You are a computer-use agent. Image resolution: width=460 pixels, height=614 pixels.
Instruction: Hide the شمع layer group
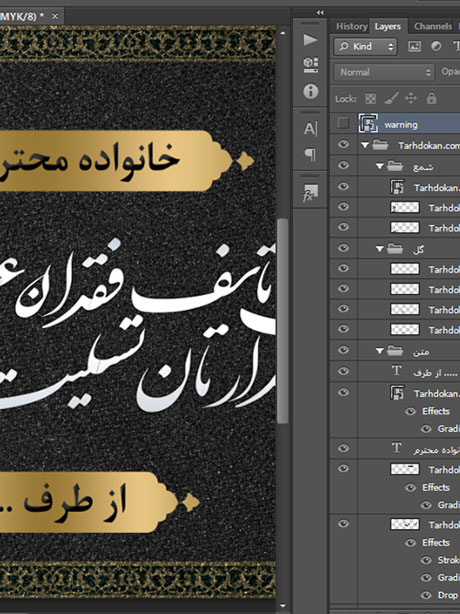[343, 165]
